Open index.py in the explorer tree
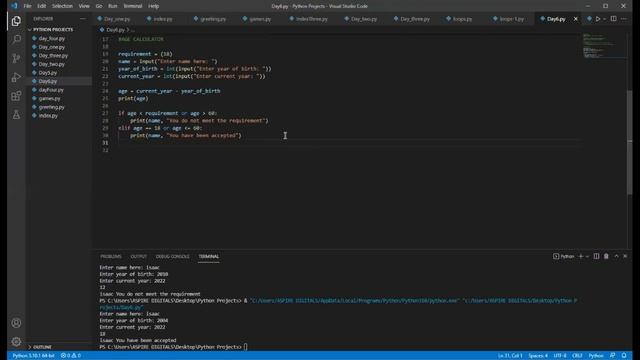 click(48, 116)
